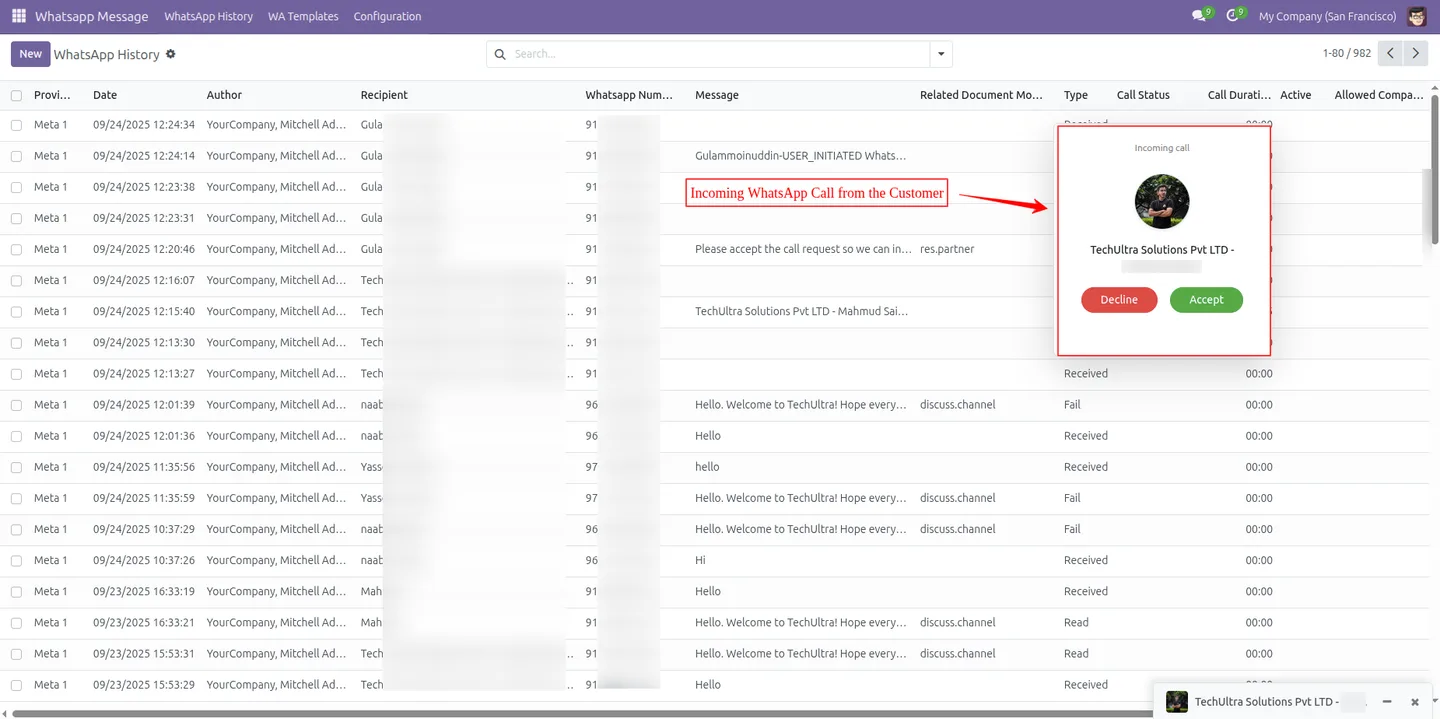Image resolution: width=1440 pixels, height=719 pixels.
Task: Open the WA Templates menu
Action: (x=303, y=16)
